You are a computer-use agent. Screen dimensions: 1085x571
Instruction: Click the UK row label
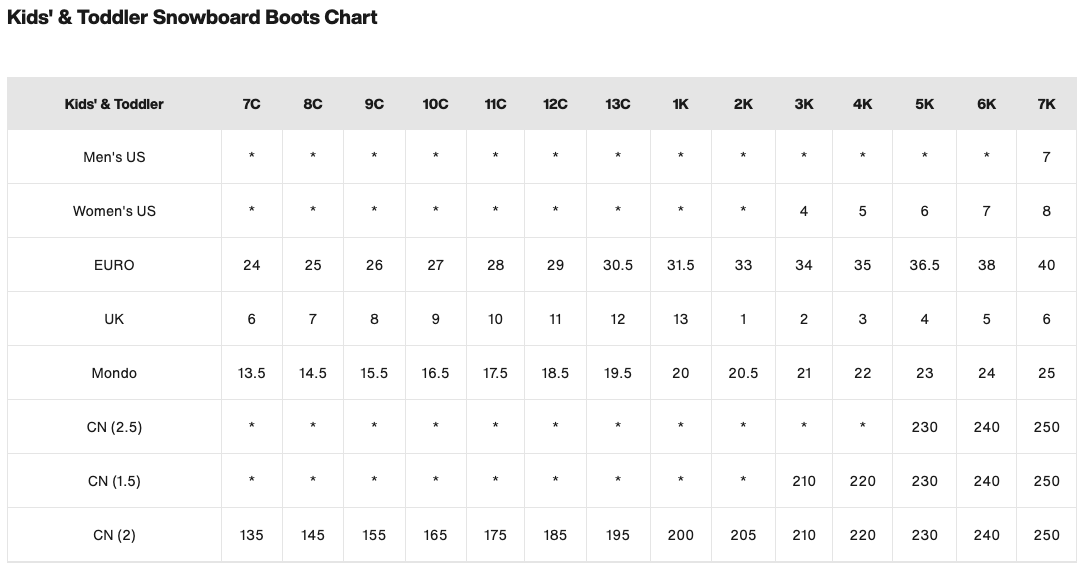coord(114,319)
